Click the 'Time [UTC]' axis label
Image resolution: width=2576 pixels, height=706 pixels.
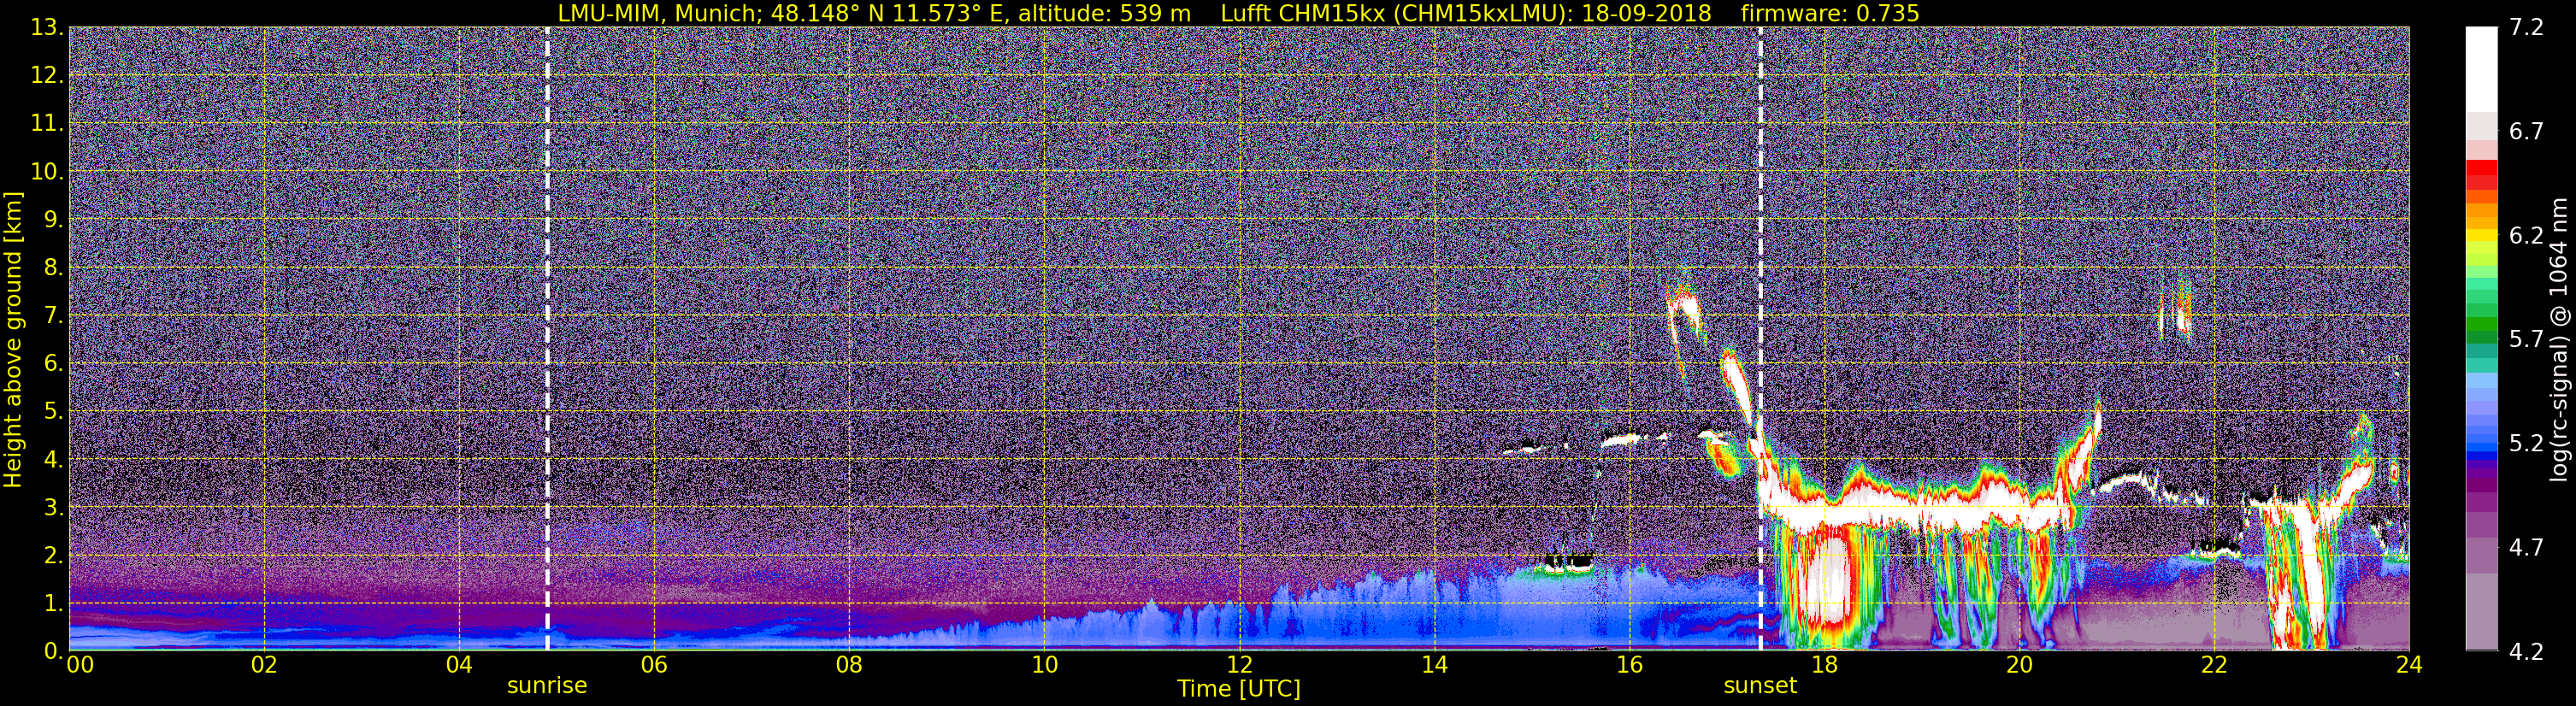(1239, 689)
